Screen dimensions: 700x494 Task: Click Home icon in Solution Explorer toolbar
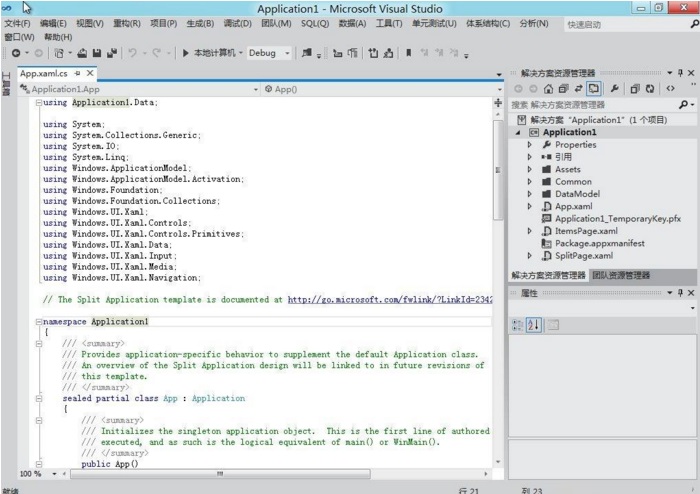point(549,89)
